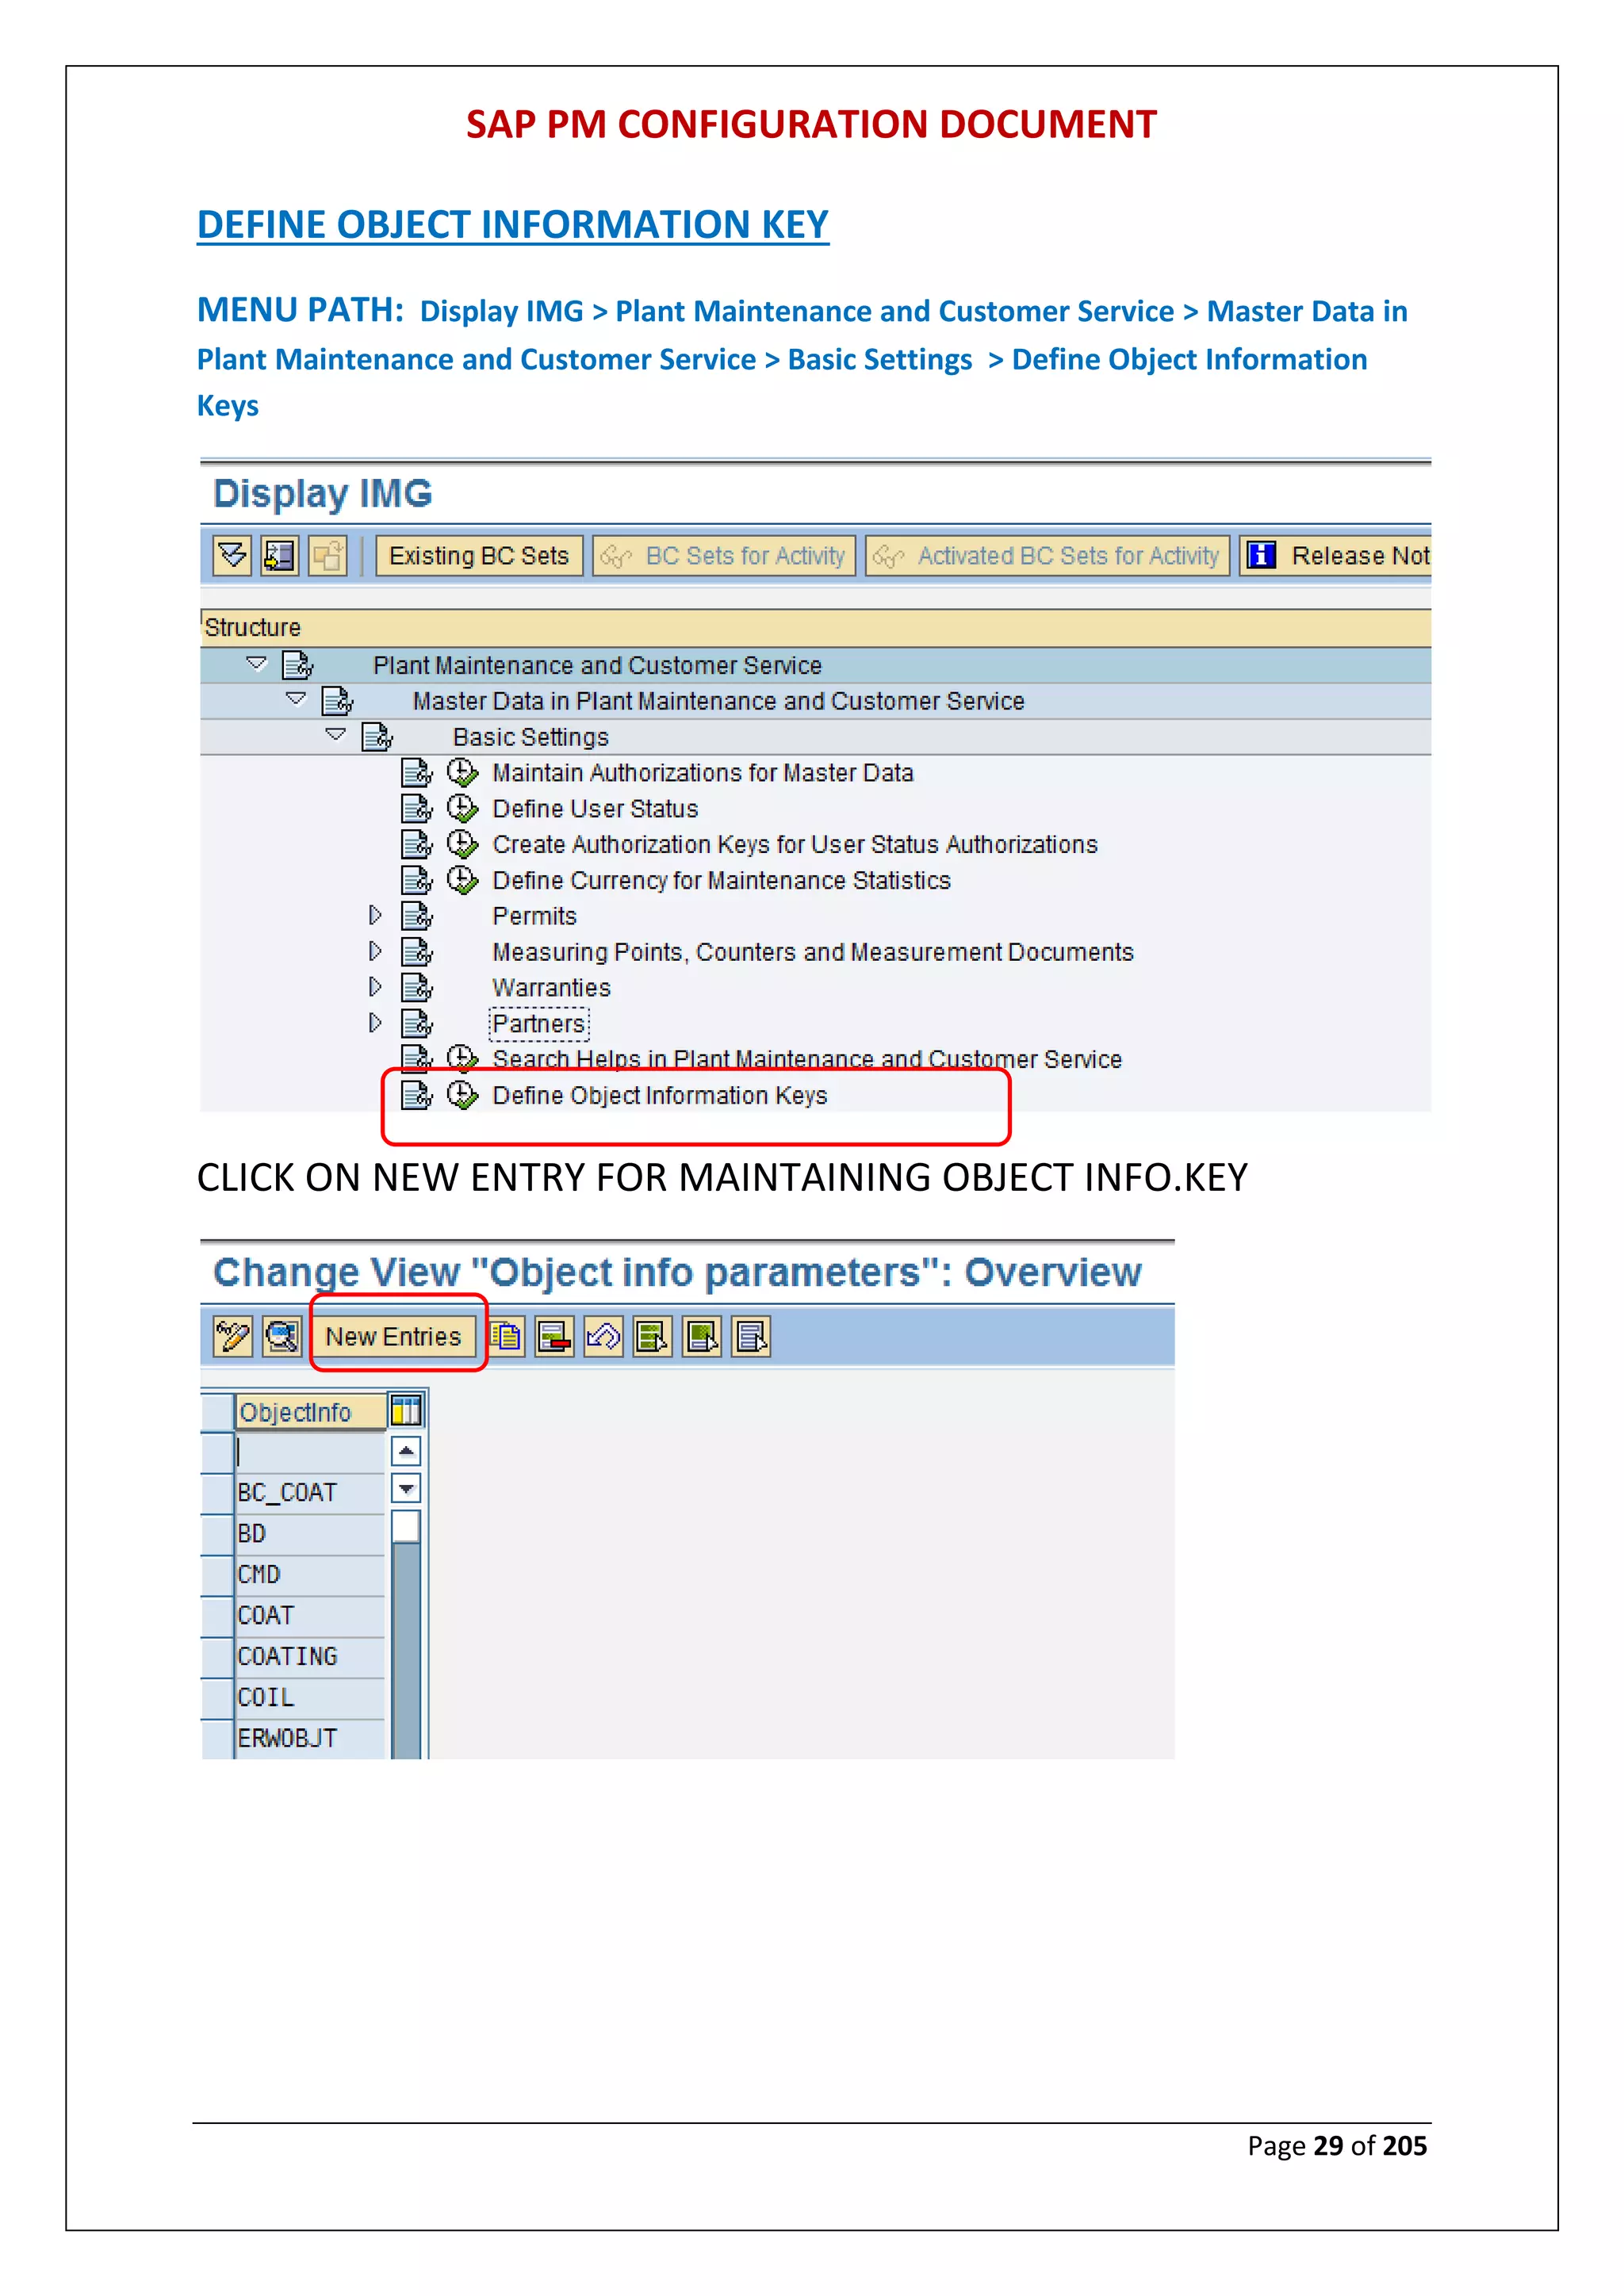The width and height of the screenshot is (1624, 2296).
Task: Collapse the Master Data in Plant Maintenance node
Action: tap(296, 700)
